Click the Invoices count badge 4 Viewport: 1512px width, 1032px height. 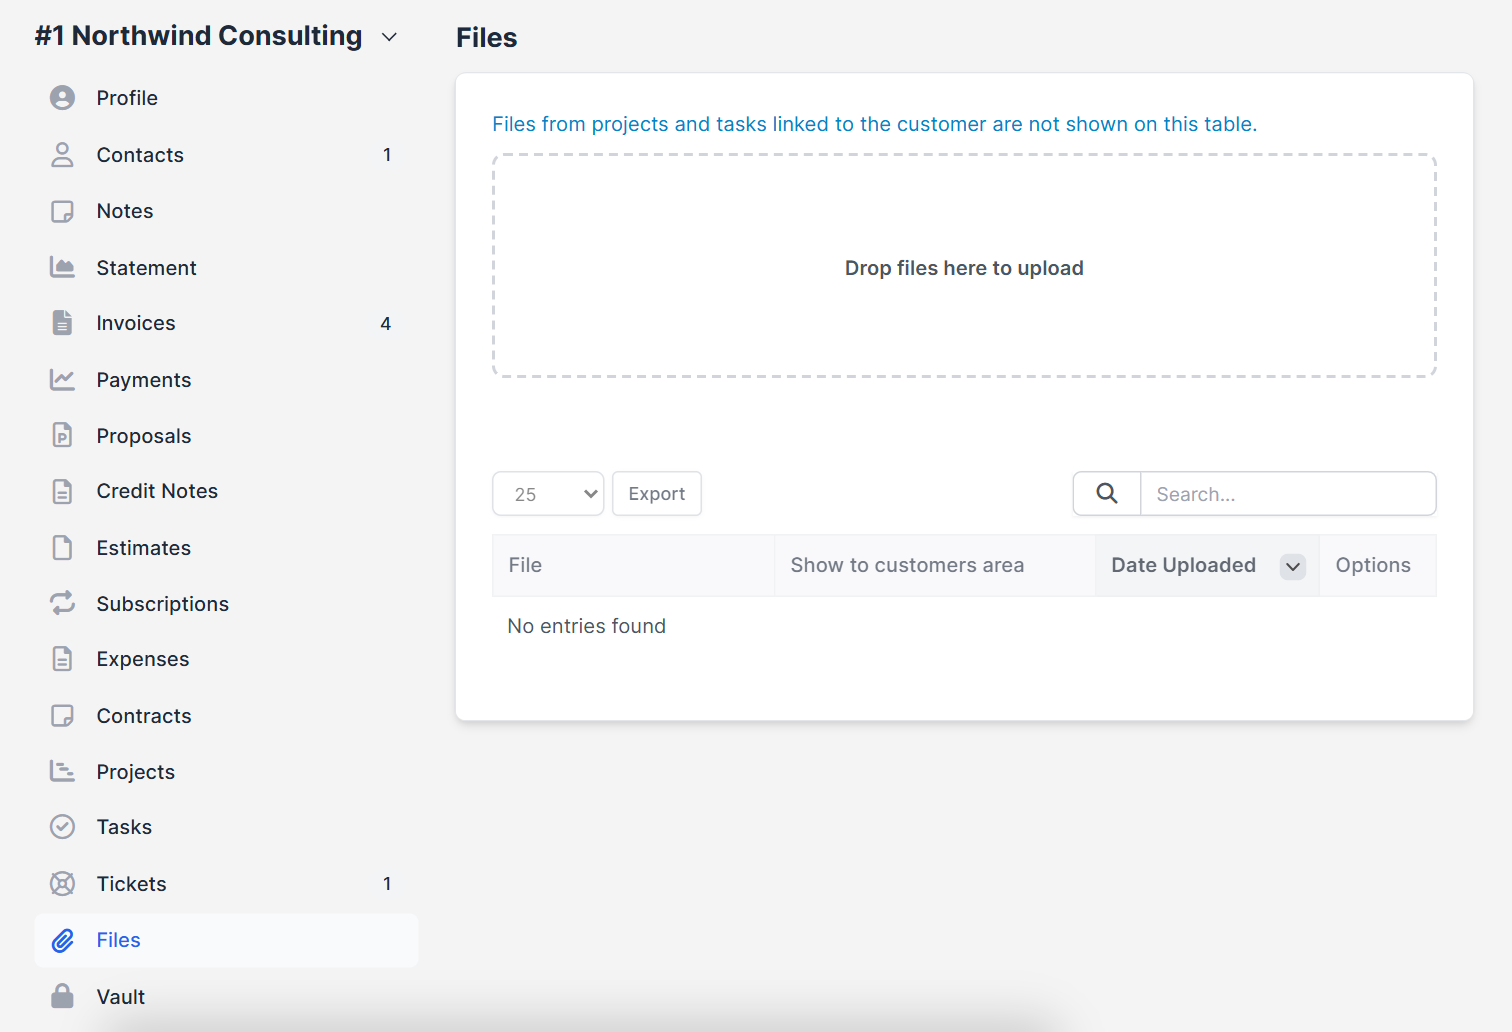pos(386,323)
